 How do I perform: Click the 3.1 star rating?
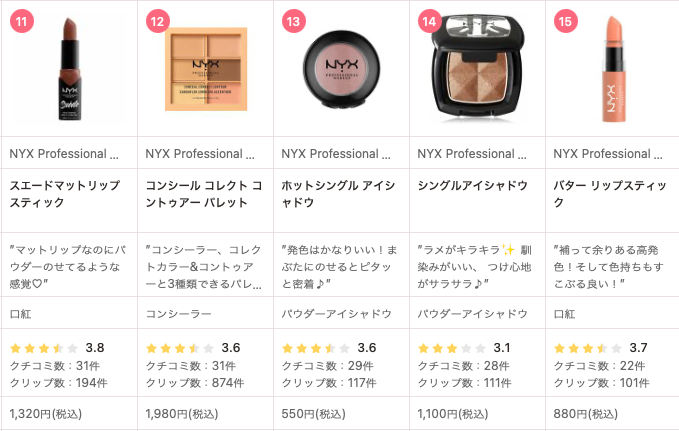point(464,348)
